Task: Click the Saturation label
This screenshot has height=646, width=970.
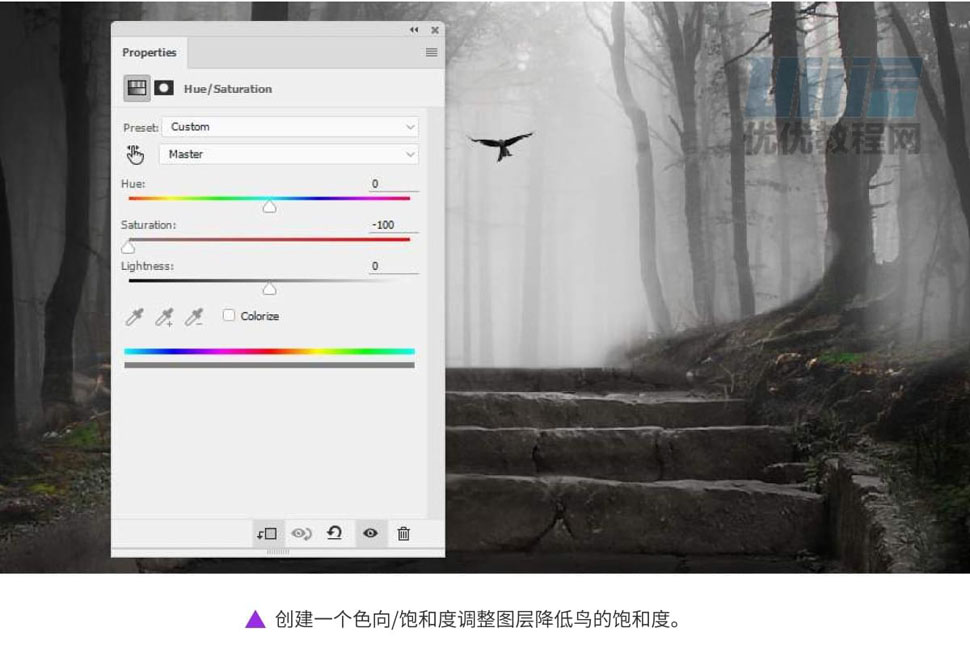Action: [x=148, y=225]
